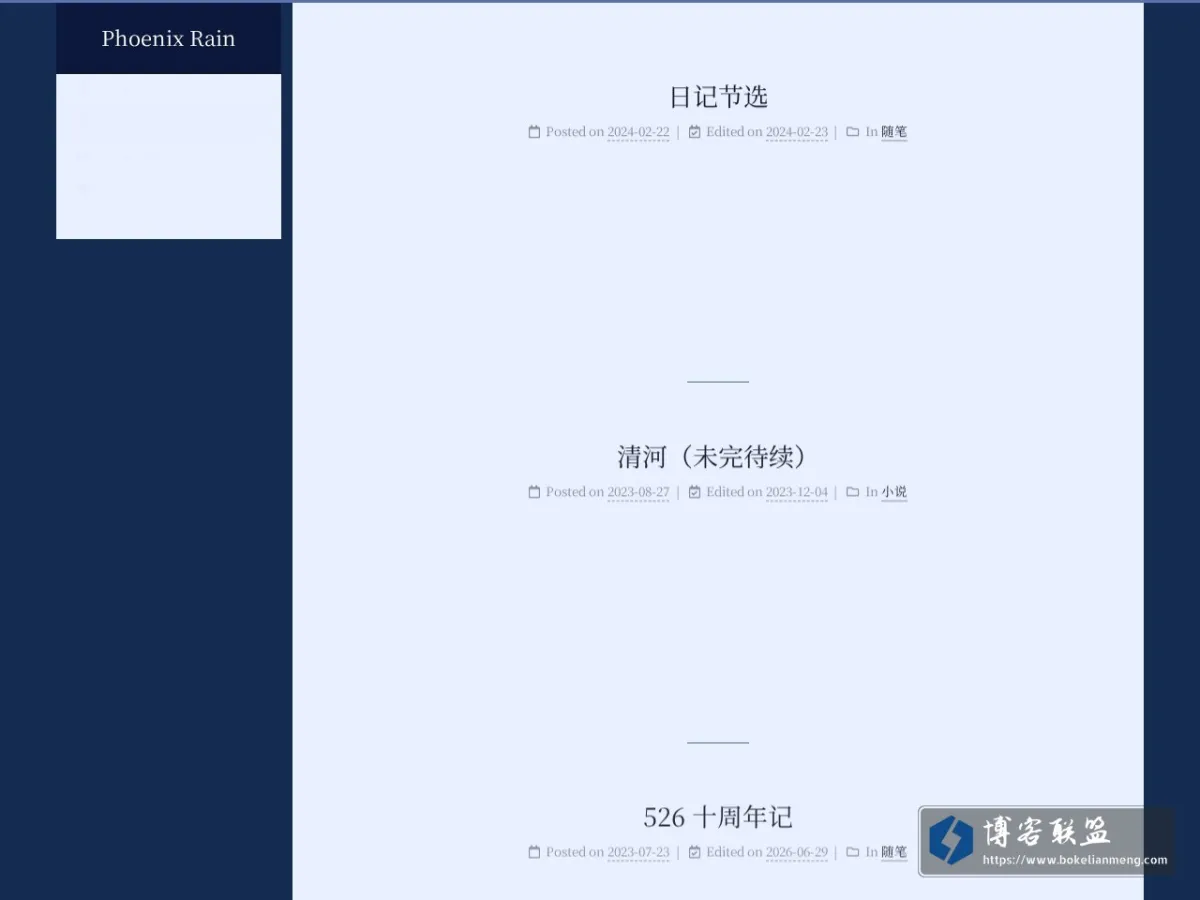
Task: Open the 526 十周年记 post
Action: [x=718, y=817]
